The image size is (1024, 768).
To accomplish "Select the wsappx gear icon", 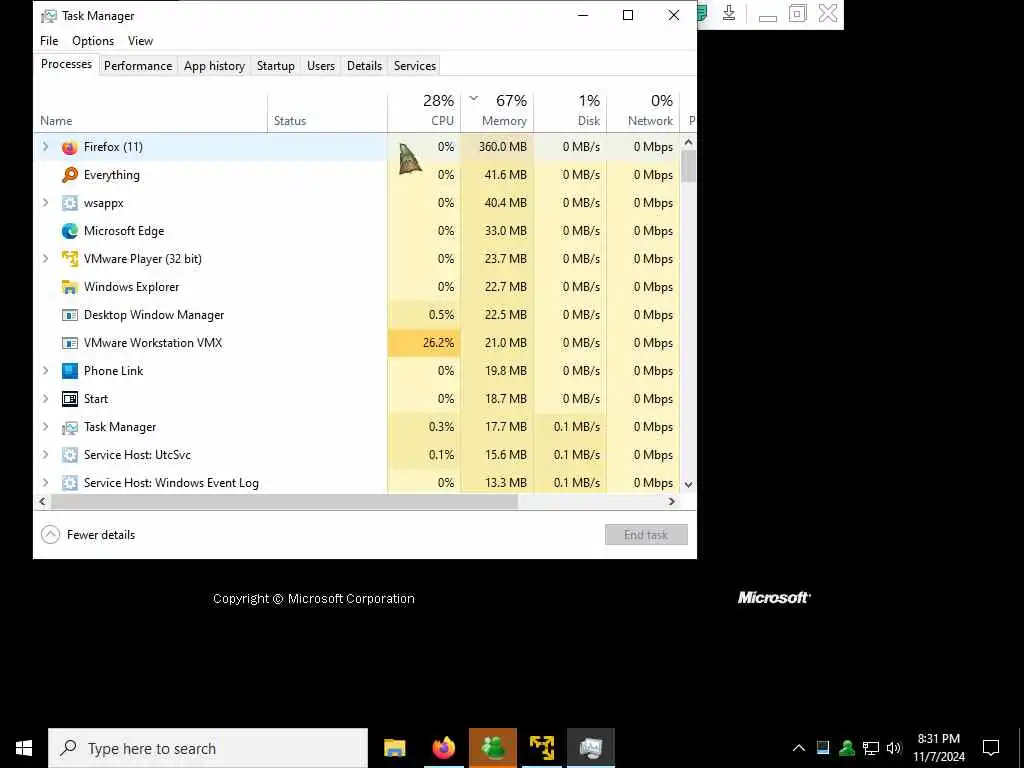I will [69, 203].
